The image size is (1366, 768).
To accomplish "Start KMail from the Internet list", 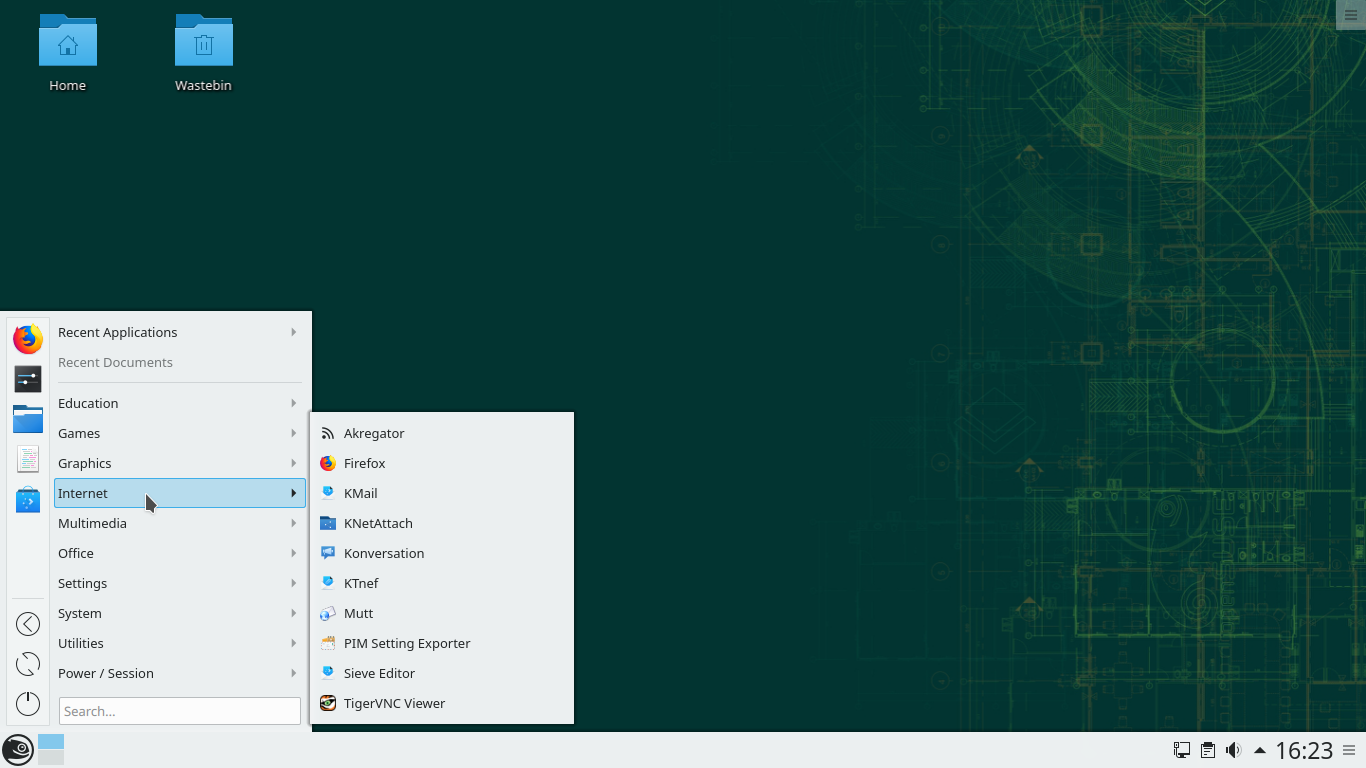I will 360,493.
